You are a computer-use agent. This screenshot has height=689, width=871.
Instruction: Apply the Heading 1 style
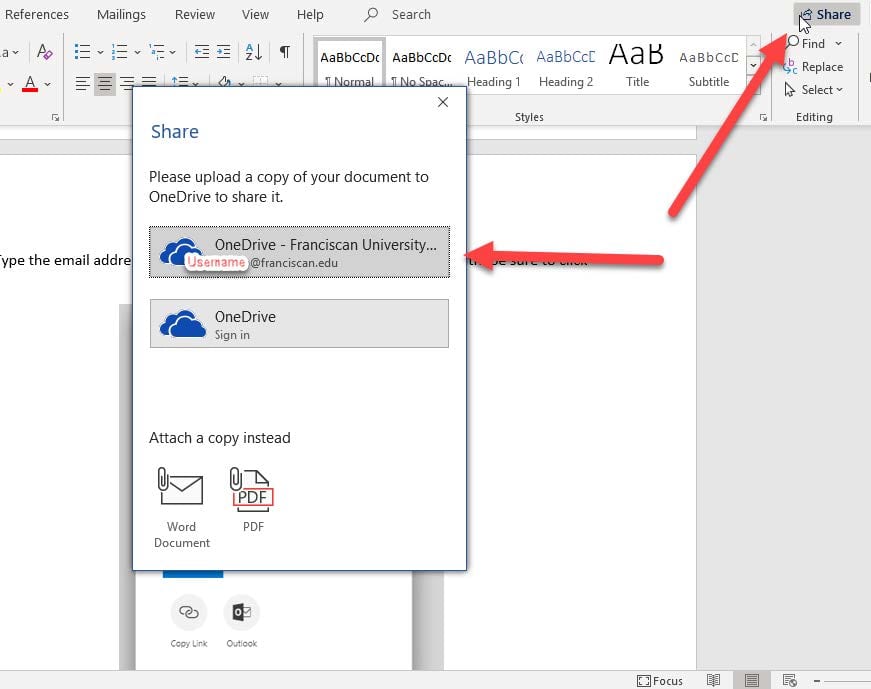point(494,64)
